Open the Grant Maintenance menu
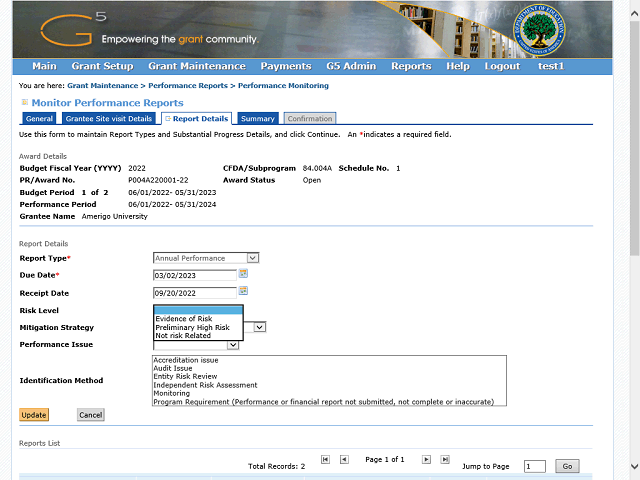This screenshot has height=480, width=640. click(196, 66)
